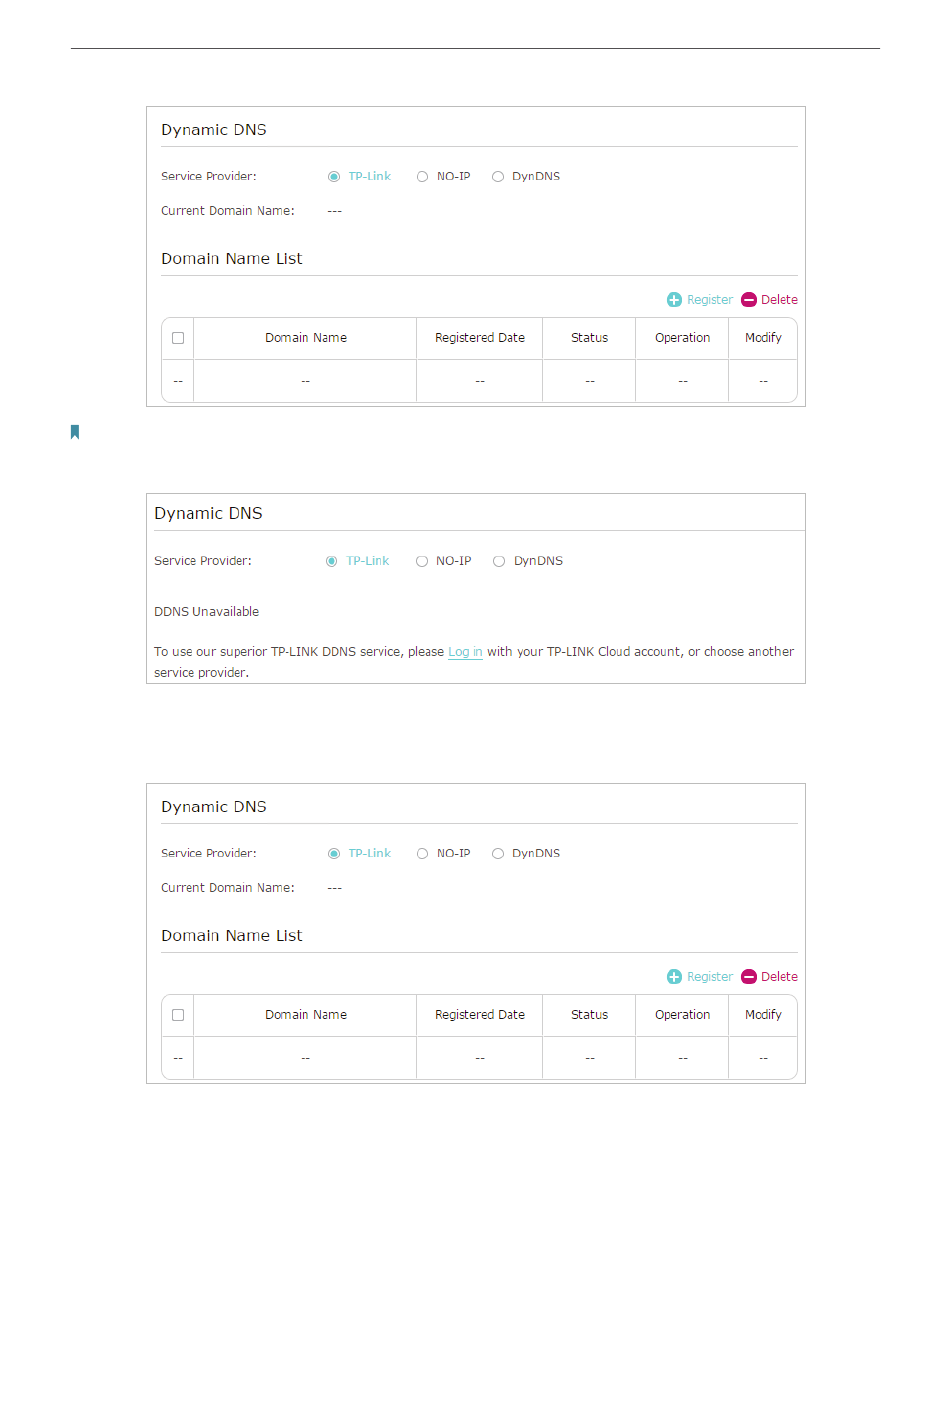The width and height of the screenshot is (950, 1420).
Task: Select TP-Link radio in DDNS Unavailable panel
Action: click(332, 562)
